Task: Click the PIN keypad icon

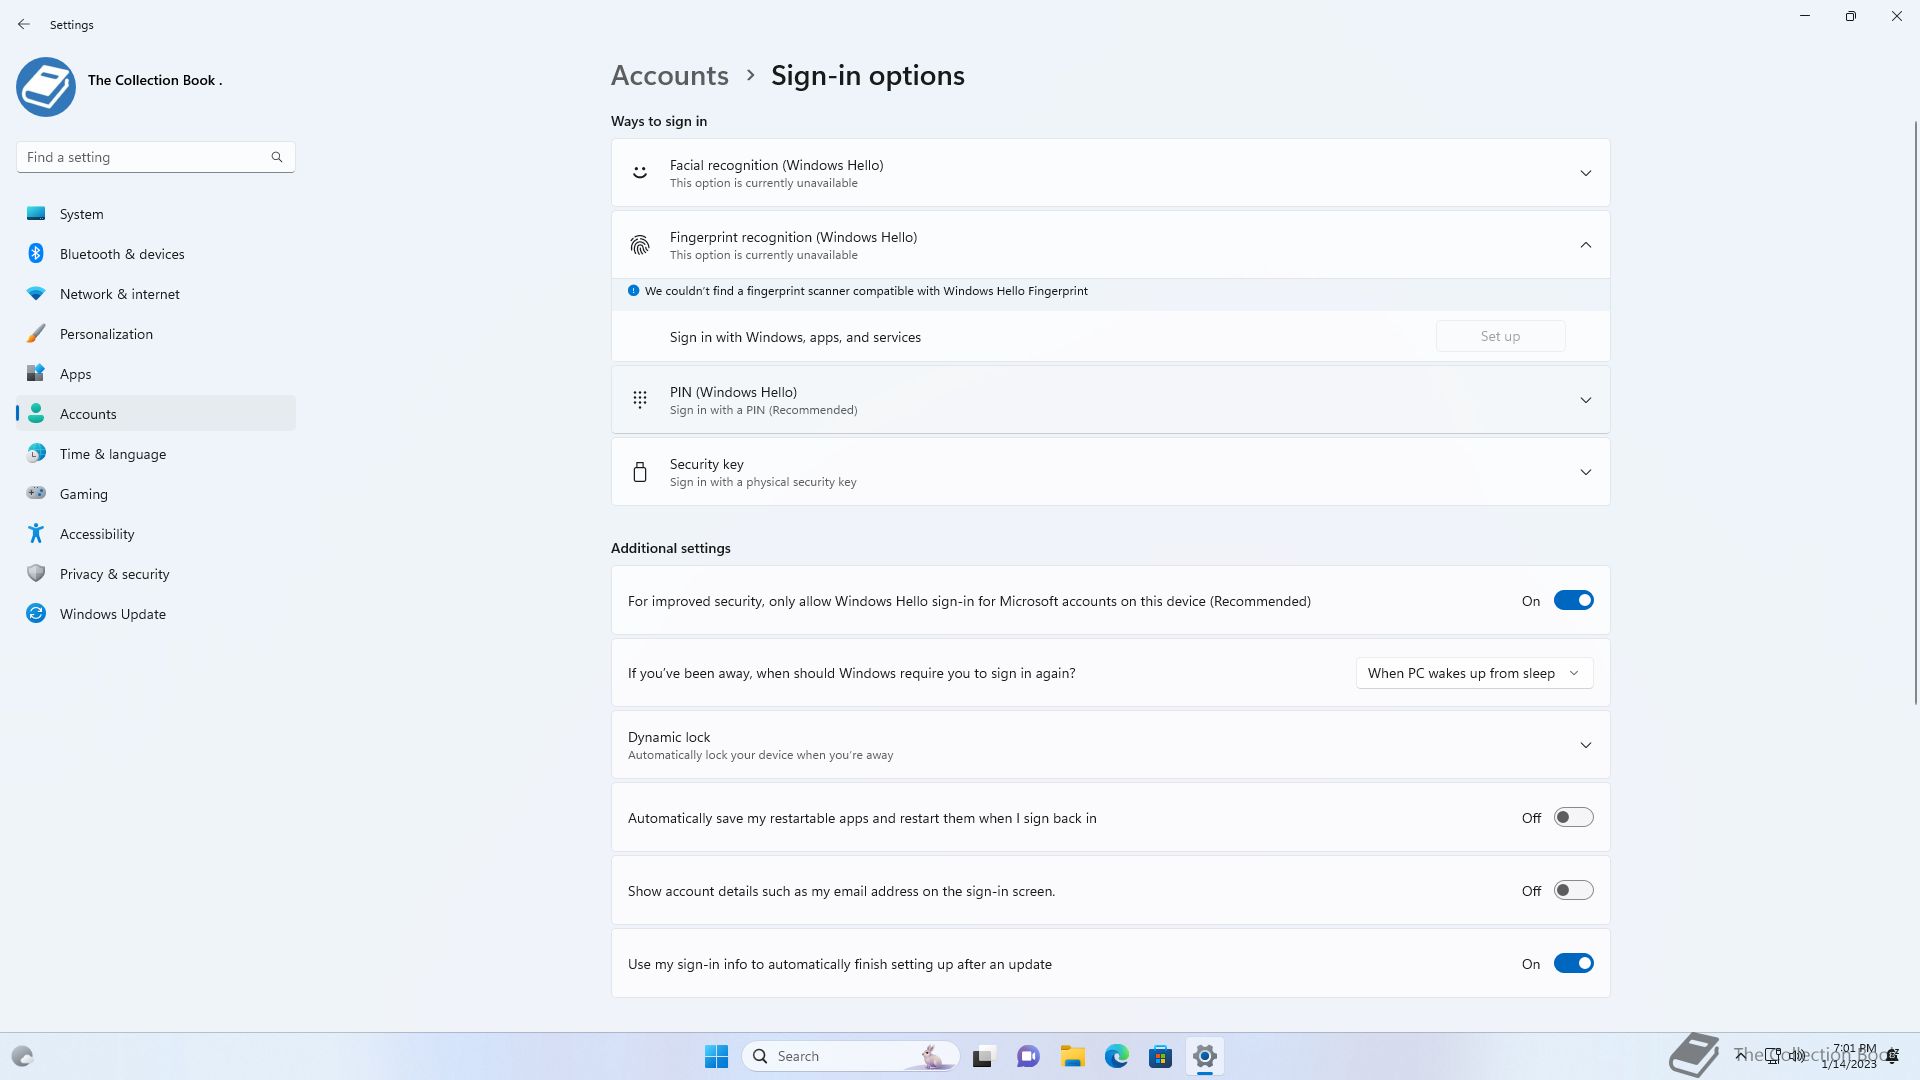Action: pyautogui.click(x=640, y=400)
